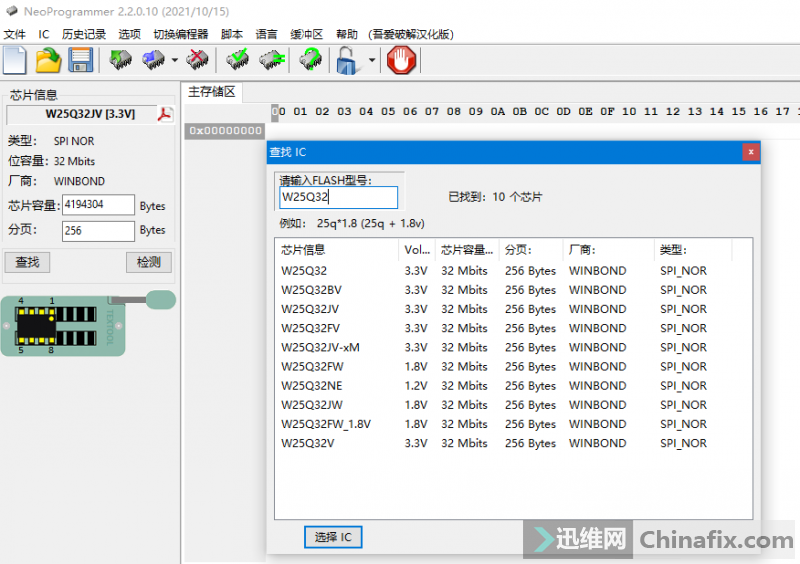
Task: Click the Verify IC checkmark icon
Action: point(238,60)
